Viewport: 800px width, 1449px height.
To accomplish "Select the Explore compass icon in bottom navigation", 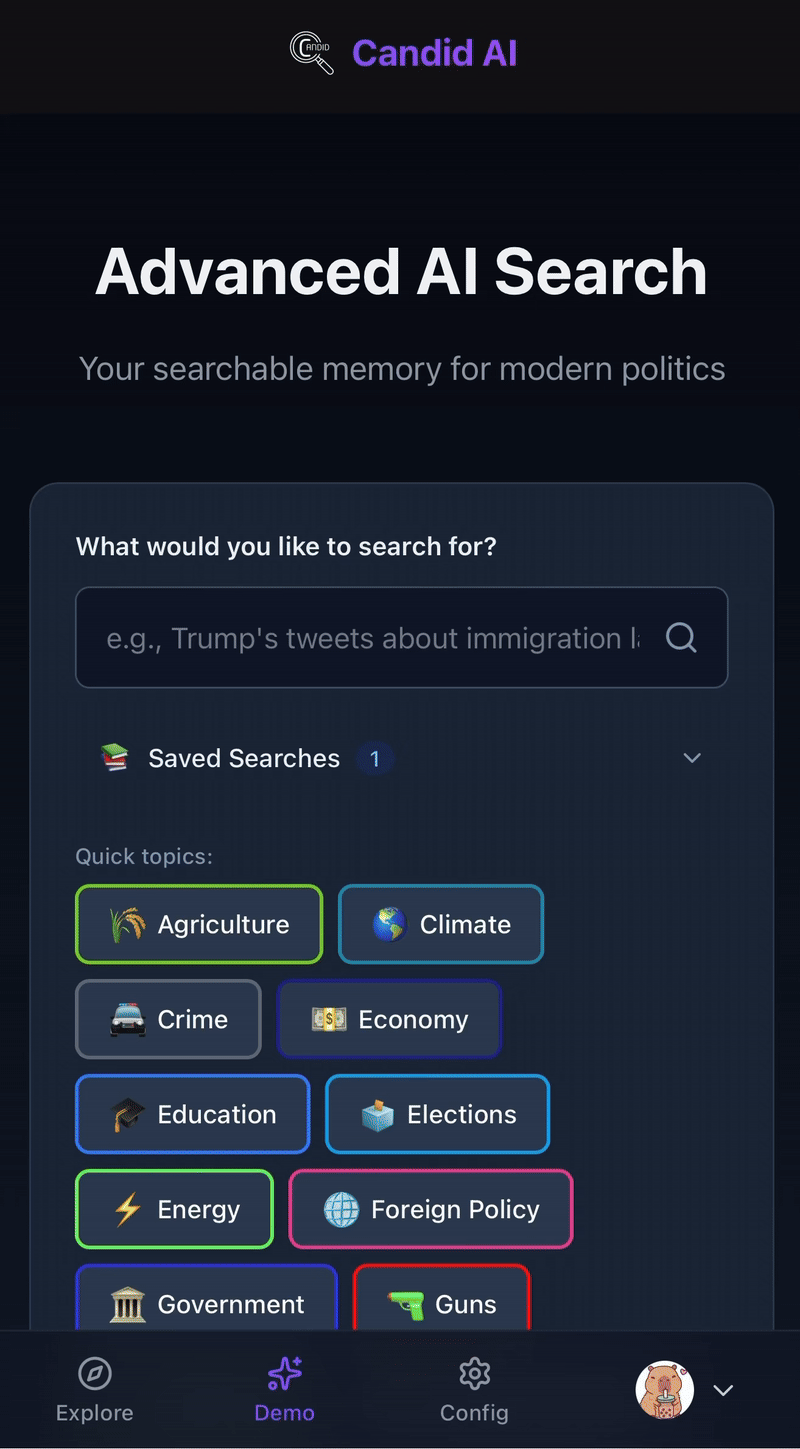I will pos(94,1374).
